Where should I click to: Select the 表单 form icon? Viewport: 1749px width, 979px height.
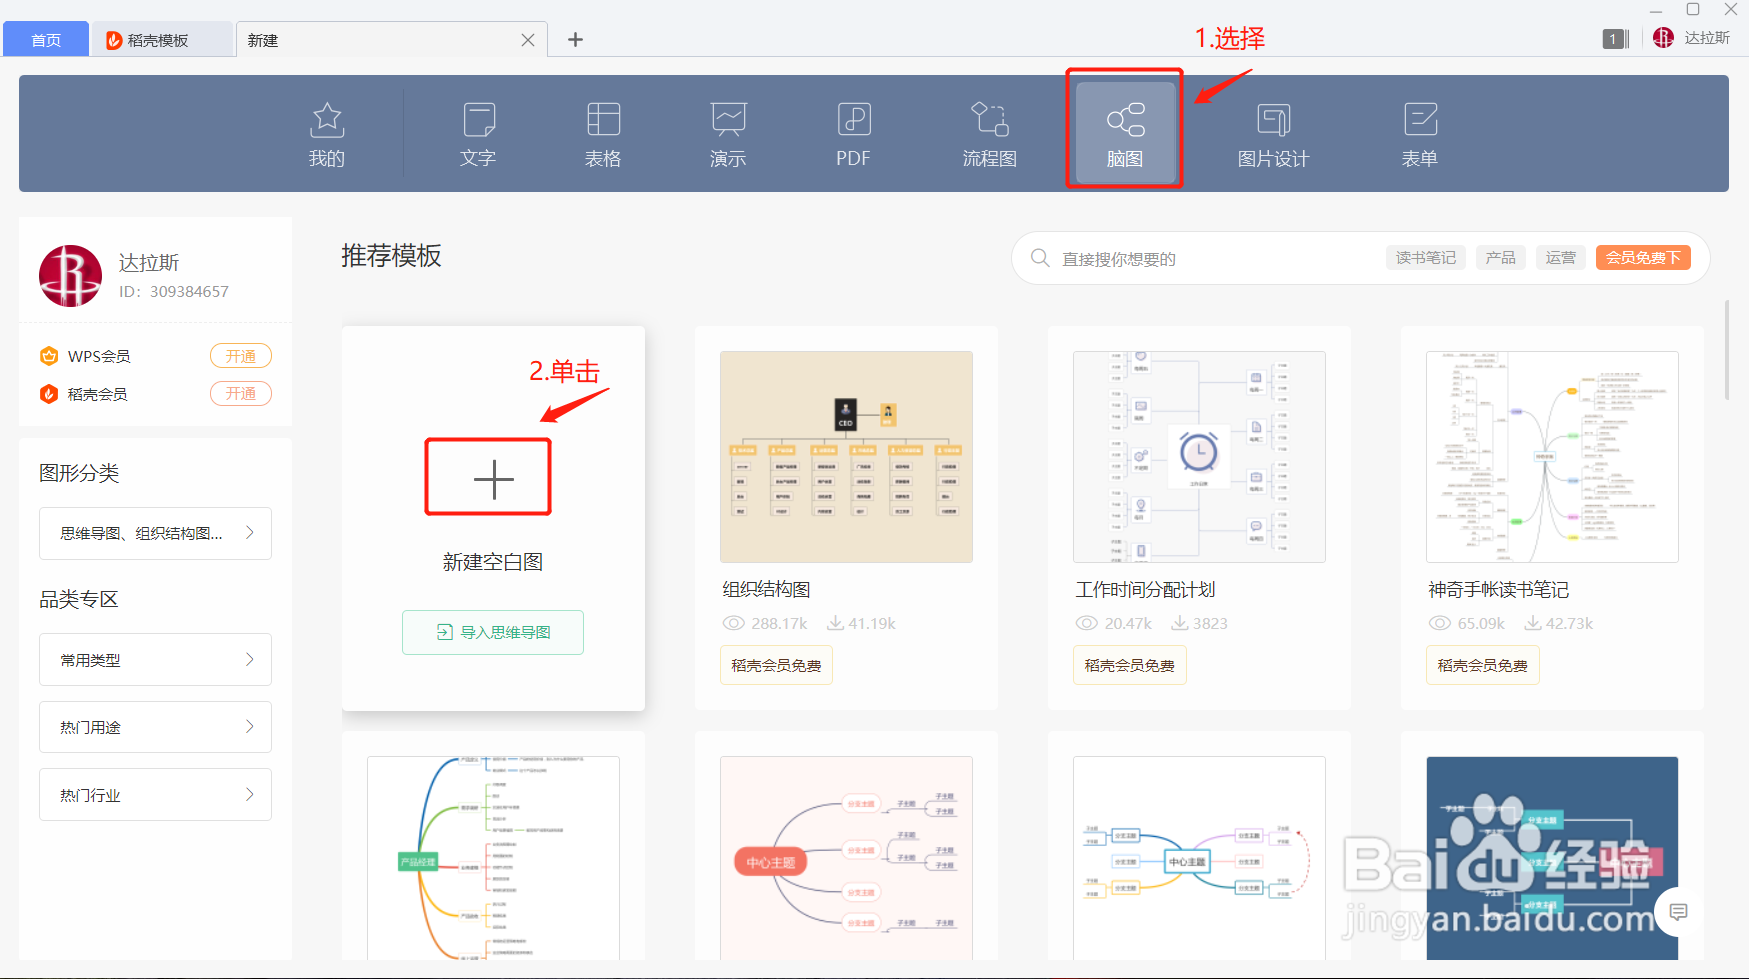pyautogui.click(x=1420, y=120)
